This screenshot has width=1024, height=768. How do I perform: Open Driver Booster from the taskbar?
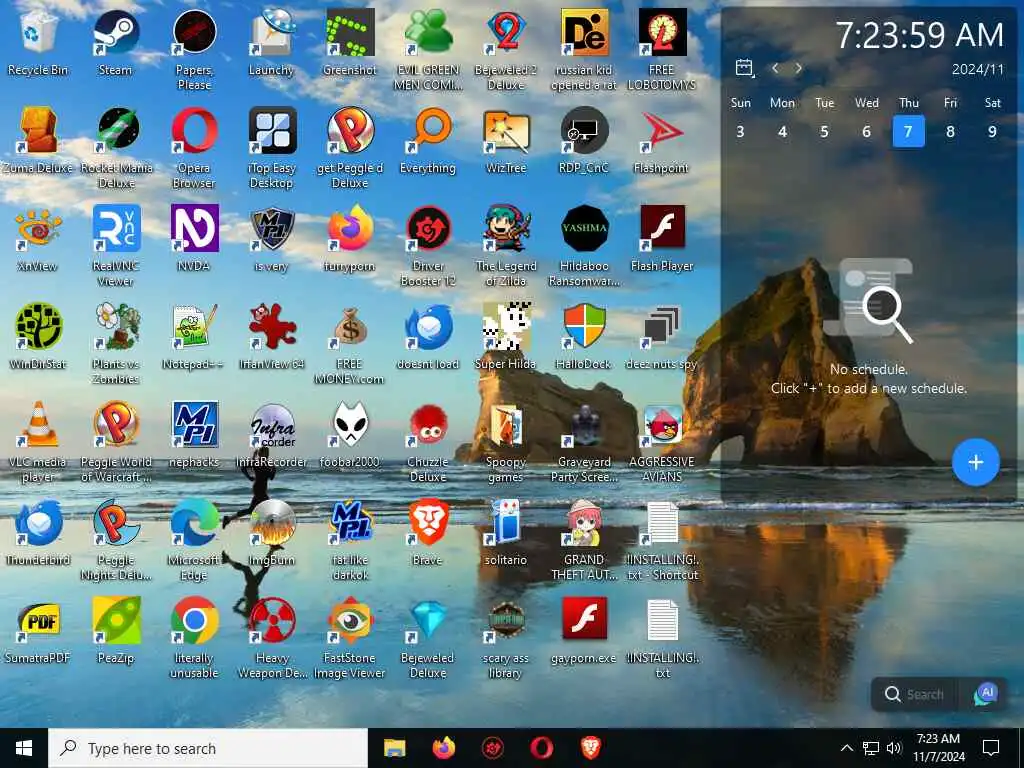click(x=492, y=748)
